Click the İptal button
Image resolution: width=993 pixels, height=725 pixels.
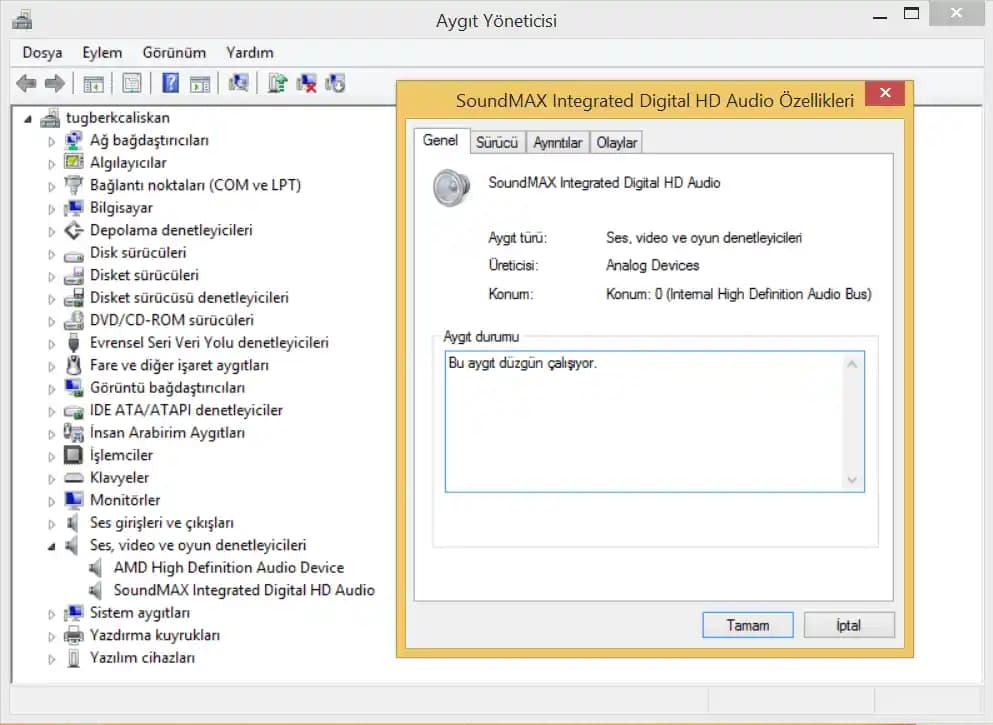[848, 625]
